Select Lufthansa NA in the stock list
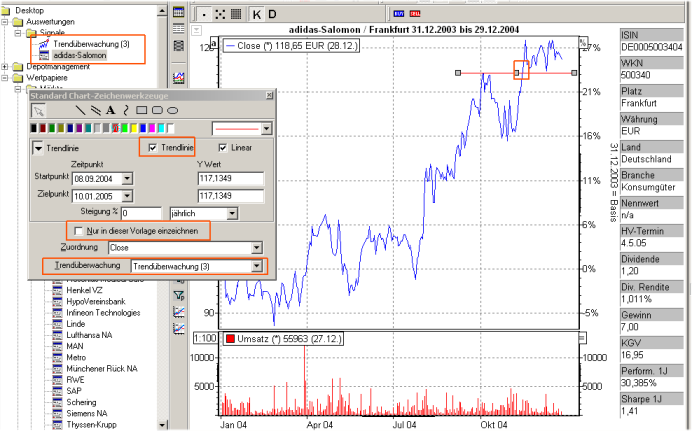 point(89,335)
